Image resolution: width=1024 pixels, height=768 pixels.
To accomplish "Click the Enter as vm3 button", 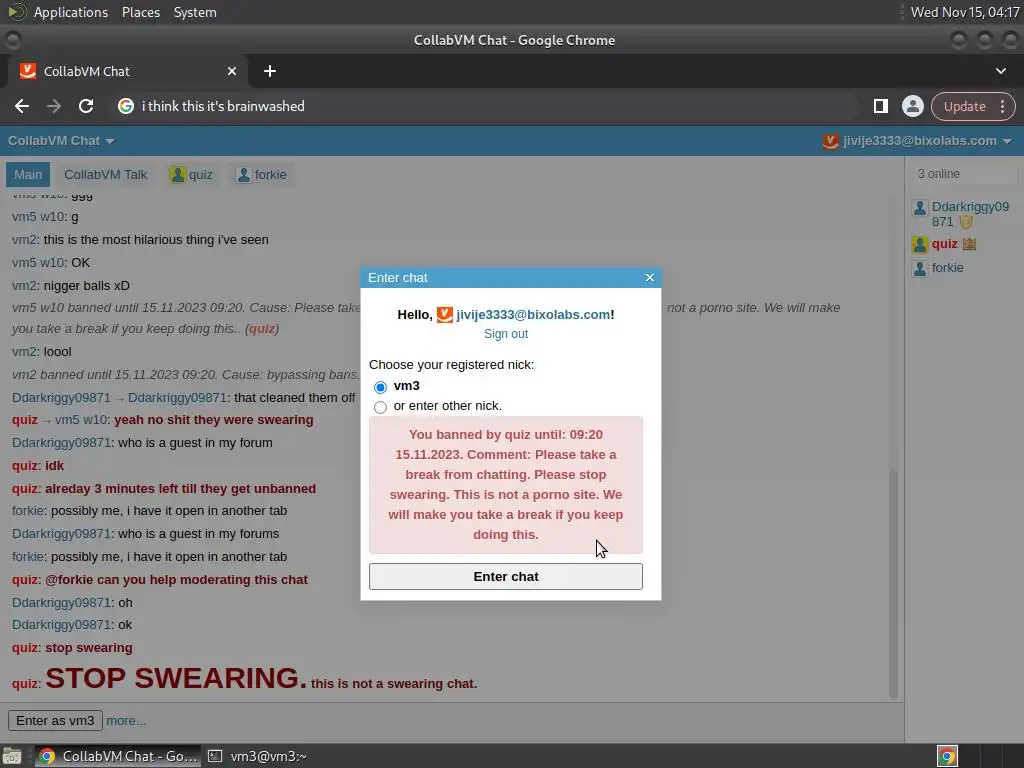I will 55,721.
